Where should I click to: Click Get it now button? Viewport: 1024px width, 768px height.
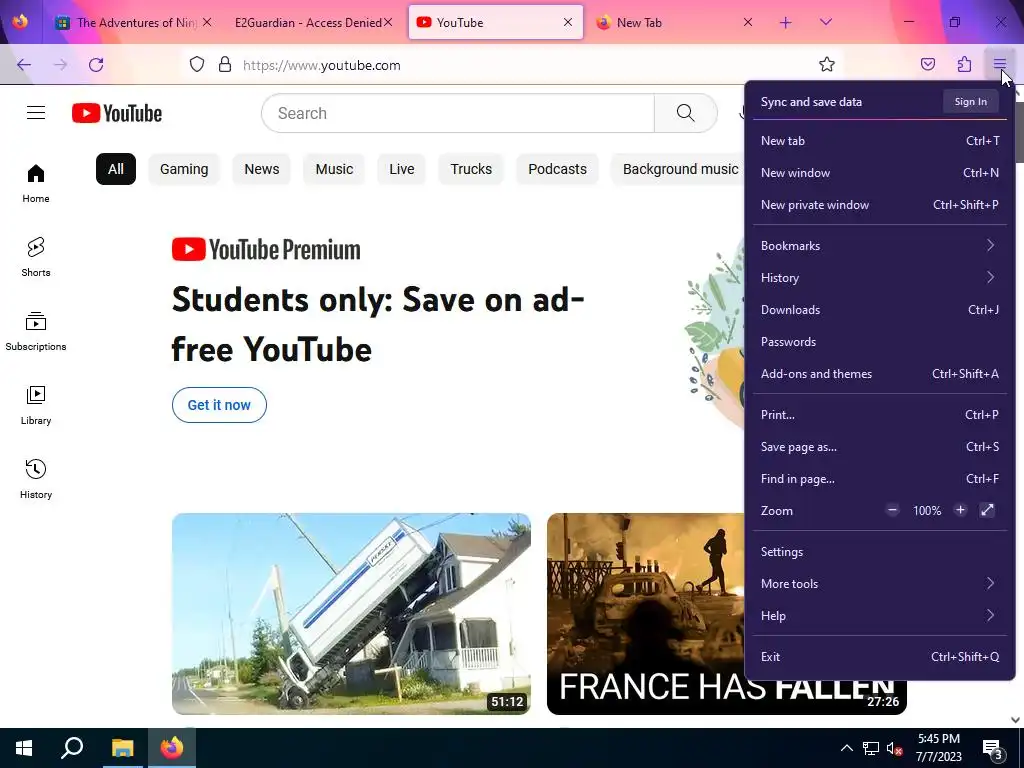tap(219, 405)
